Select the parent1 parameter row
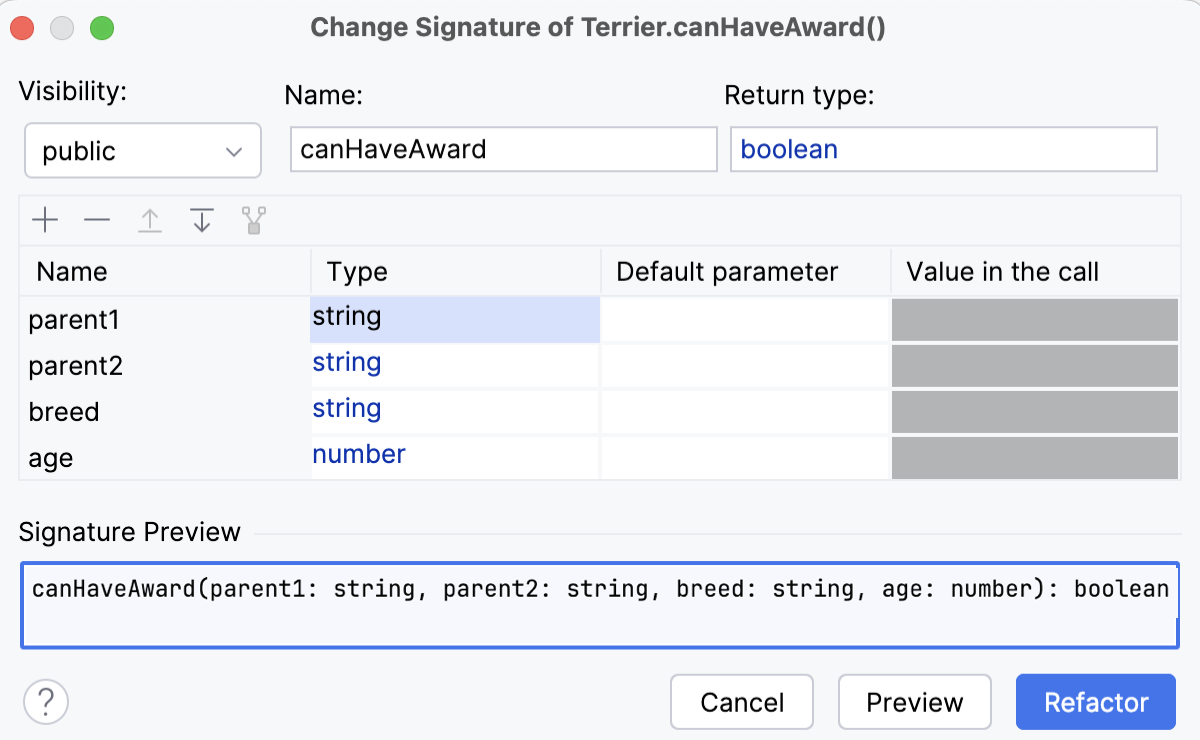Screen dimensions: 1200x740 (165, 320)
